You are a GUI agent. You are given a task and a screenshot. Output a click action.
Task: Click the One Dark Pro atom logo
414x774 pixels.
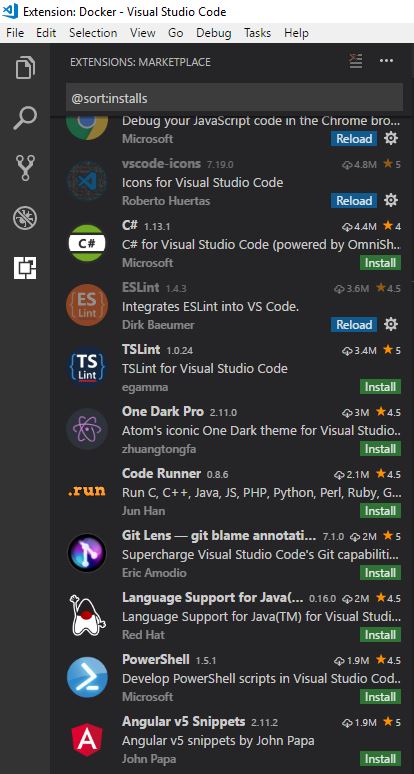tap(87, 429)
